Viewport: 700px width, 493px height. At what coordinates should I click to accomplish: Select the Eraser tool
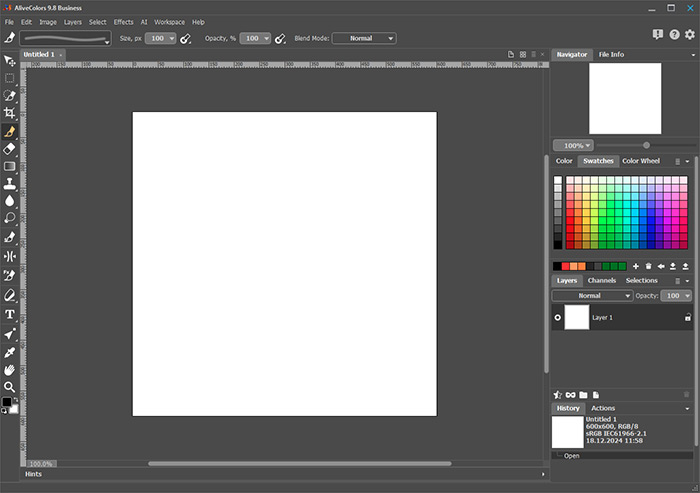coord(9,149)
